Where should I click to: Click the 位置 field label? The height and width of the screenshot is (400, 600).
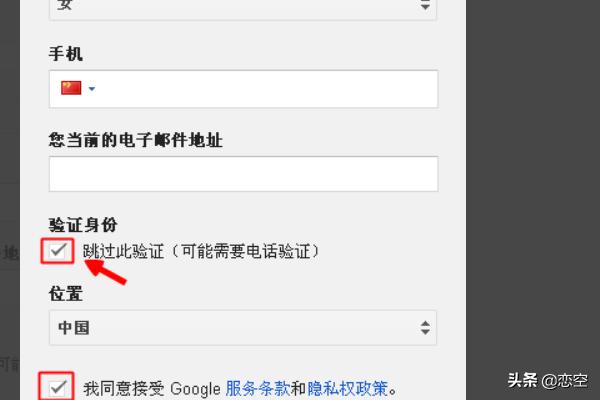[65, 294]
